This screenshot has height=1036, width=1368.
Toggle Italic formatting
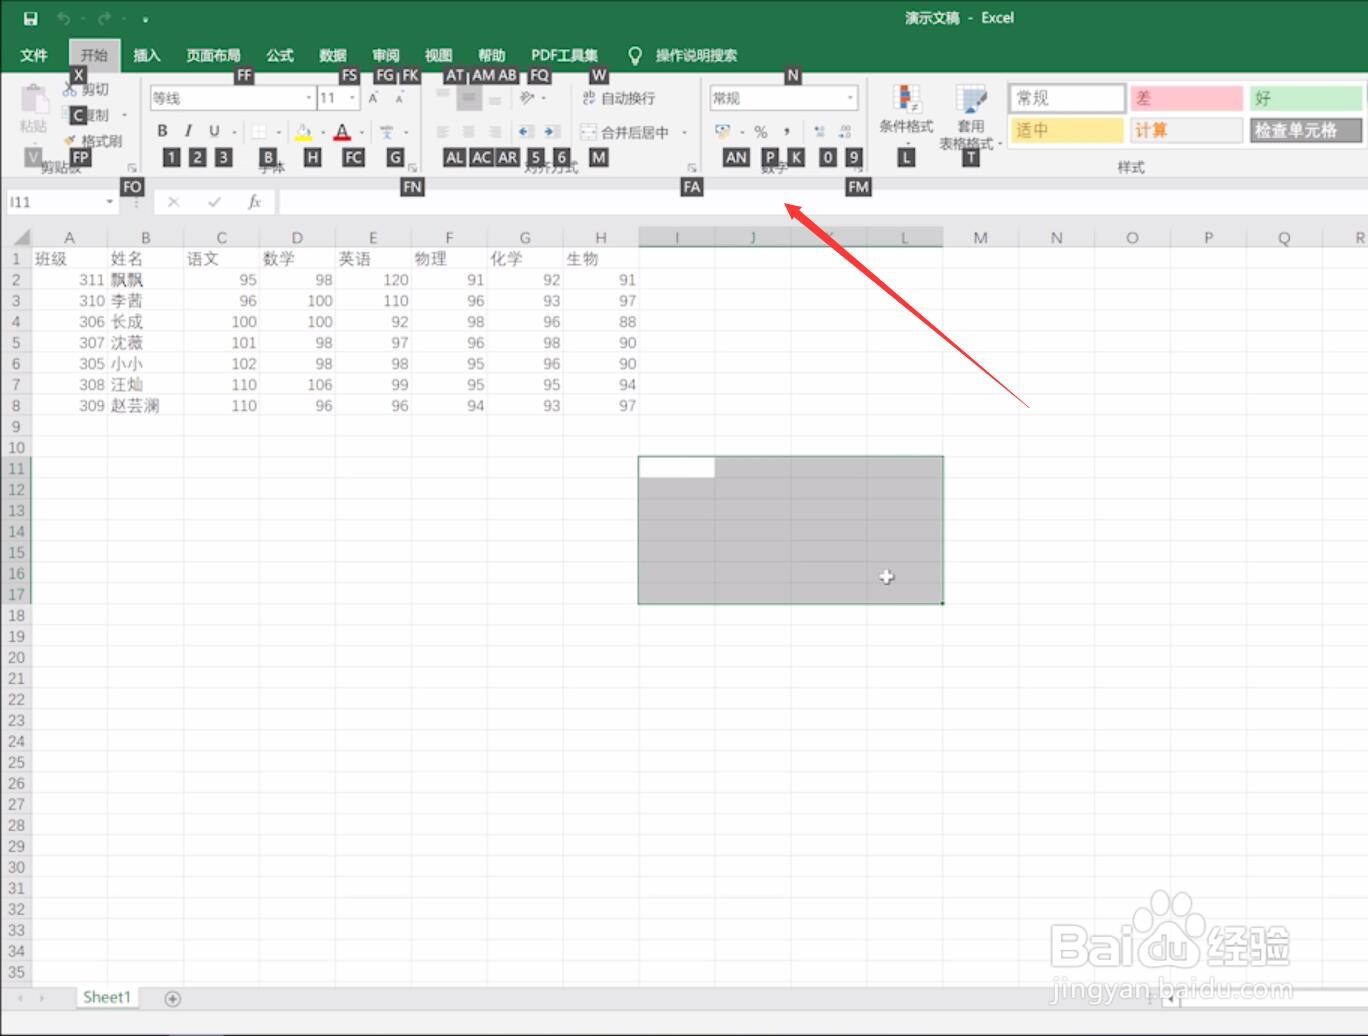click(x=188, y=131)
